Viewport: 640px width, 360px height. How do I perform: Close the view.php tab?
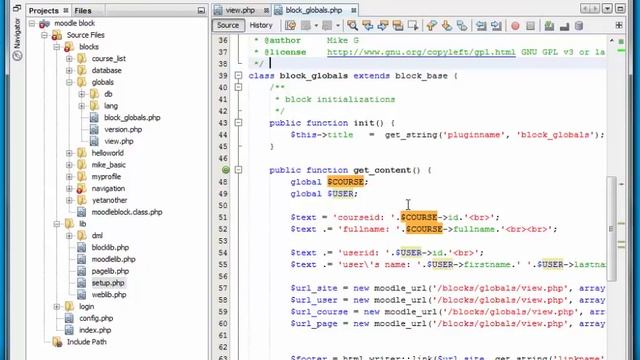266,10
